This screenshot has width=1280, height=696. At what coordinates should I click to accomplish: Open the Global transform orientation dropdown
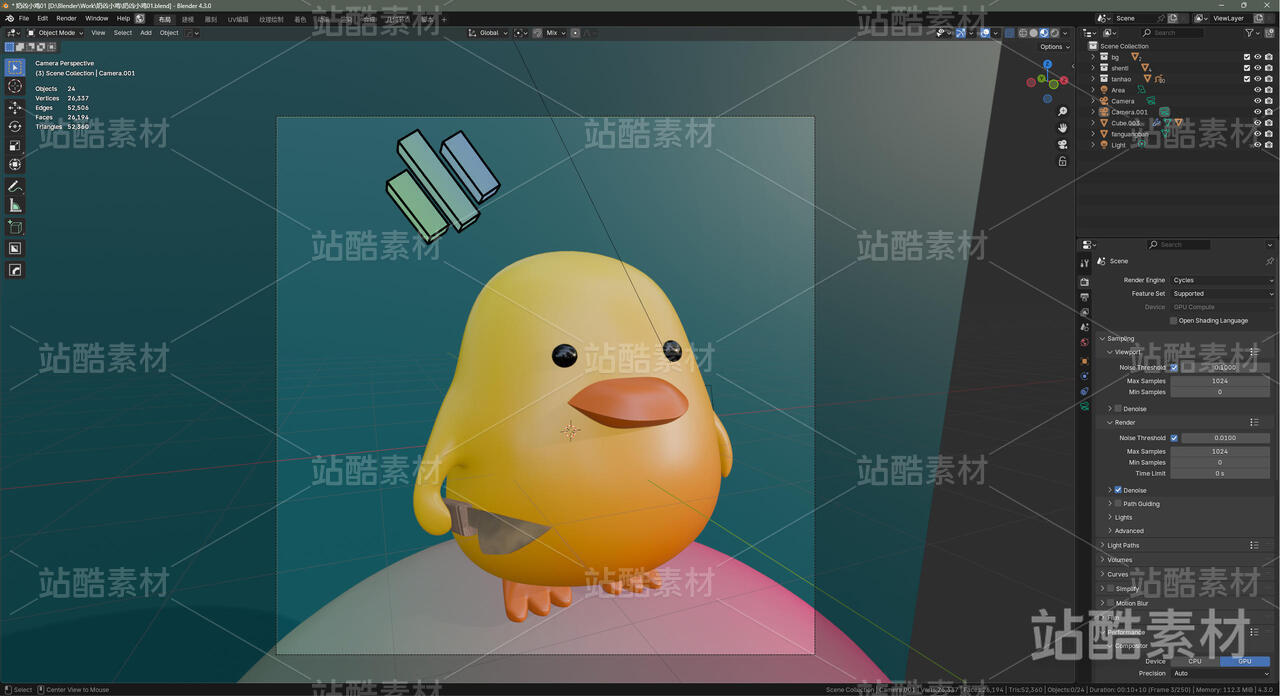point(488,33)
